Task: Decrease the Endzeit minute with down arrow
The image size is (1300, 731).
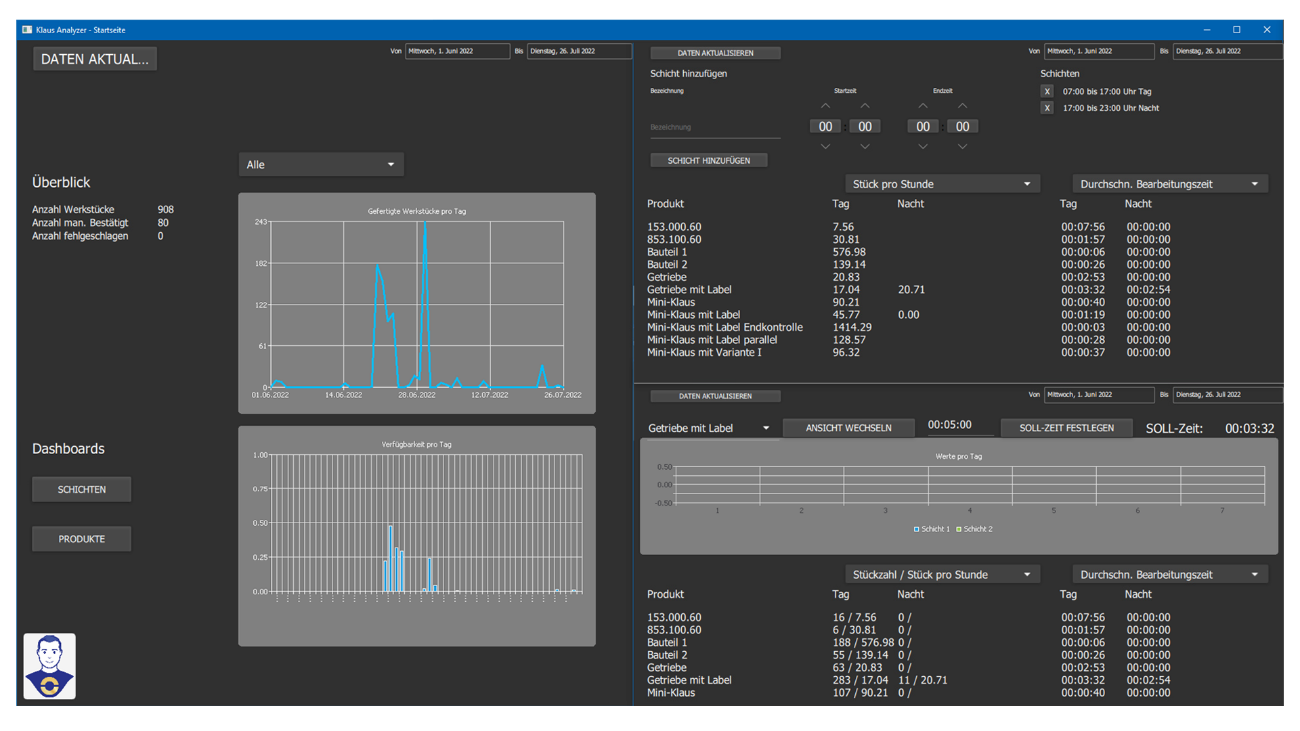Action: 962,147
